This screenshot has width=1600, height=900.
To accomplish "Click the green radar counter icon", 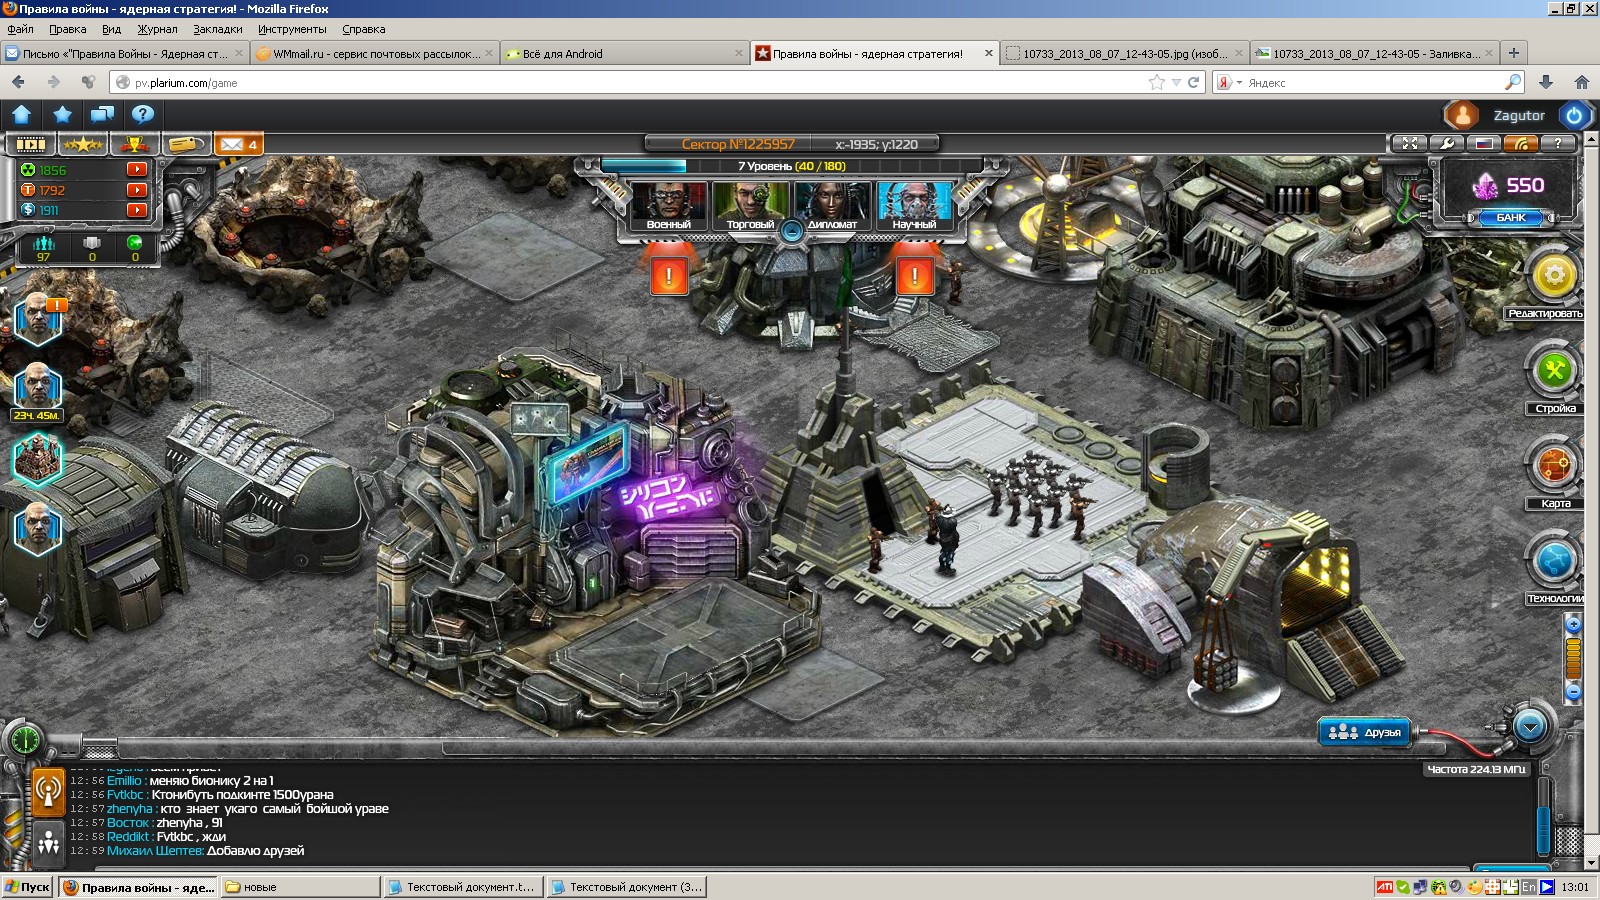I will point(135,243).
